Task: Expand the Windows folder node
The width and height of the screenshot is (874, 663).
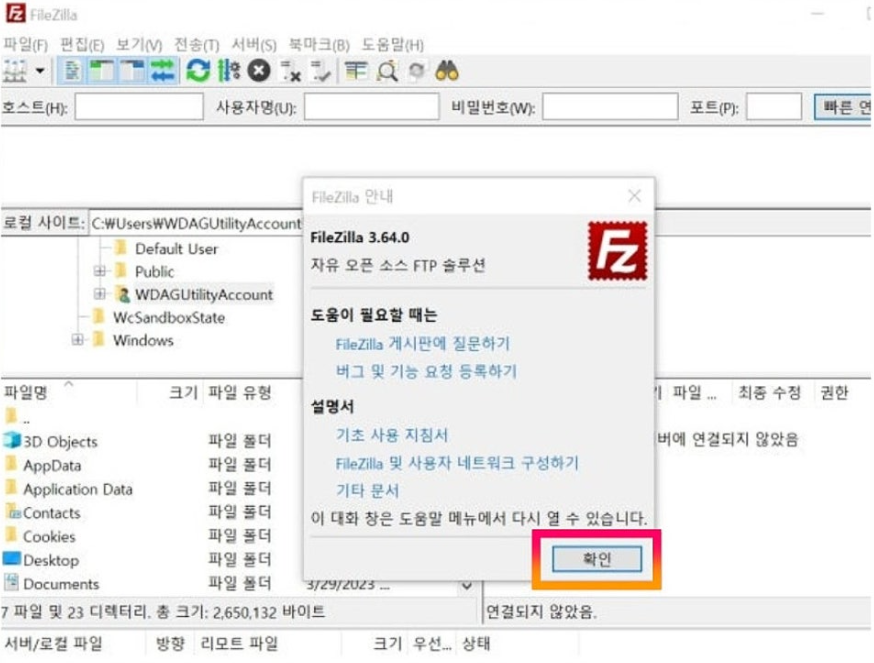Action: (77, 339)
